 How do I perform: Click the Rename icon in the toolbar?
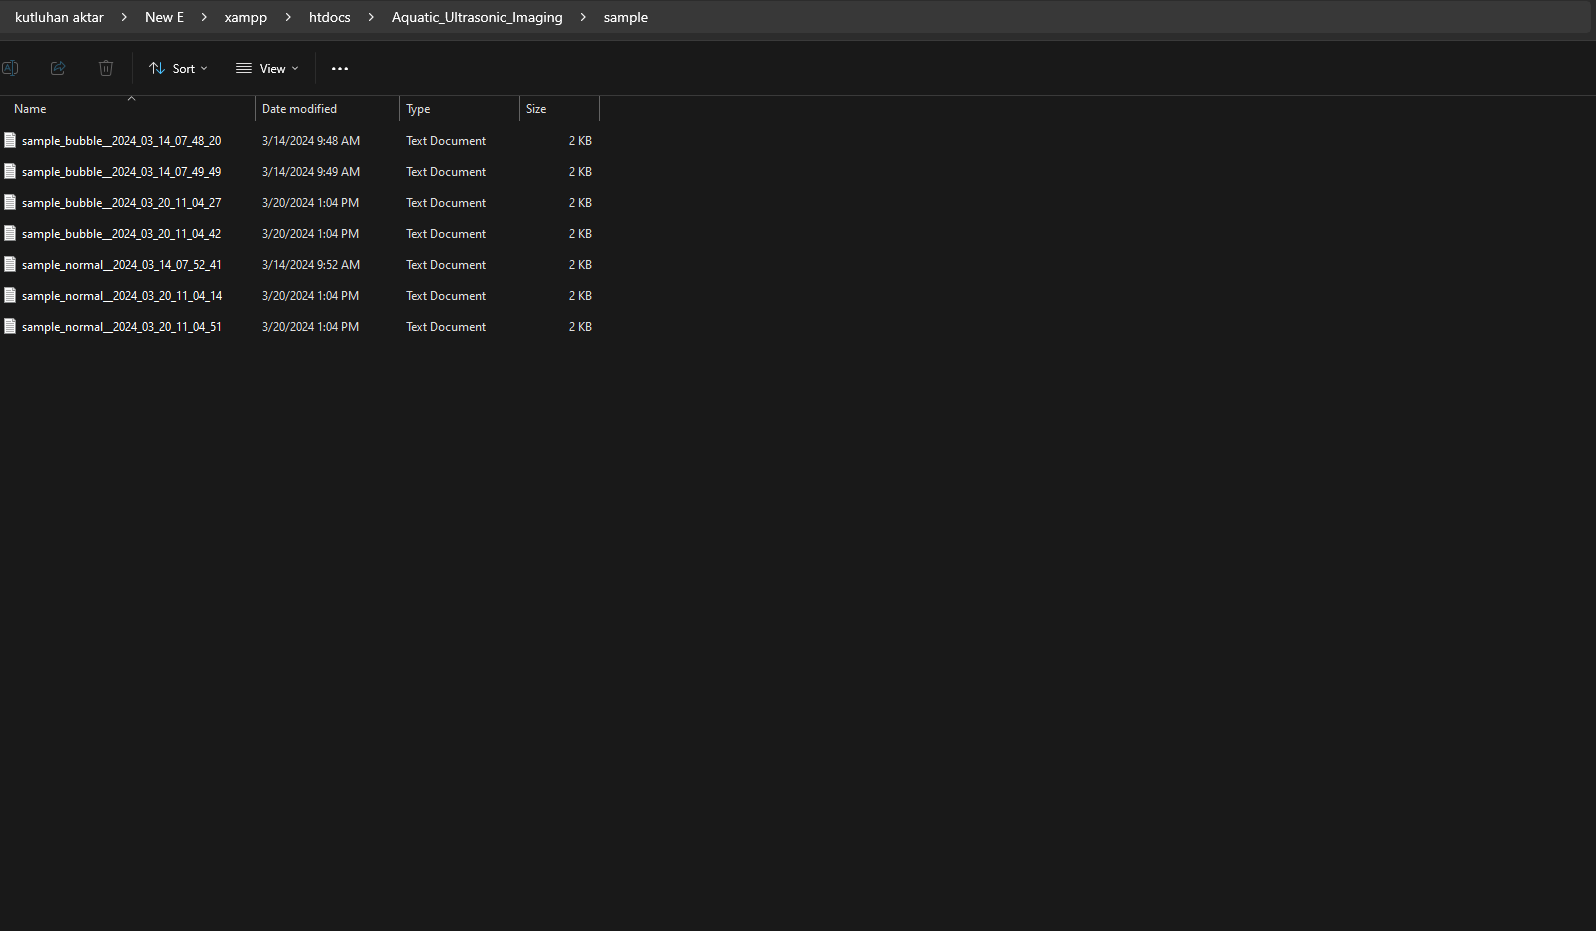tap(10, 68)
